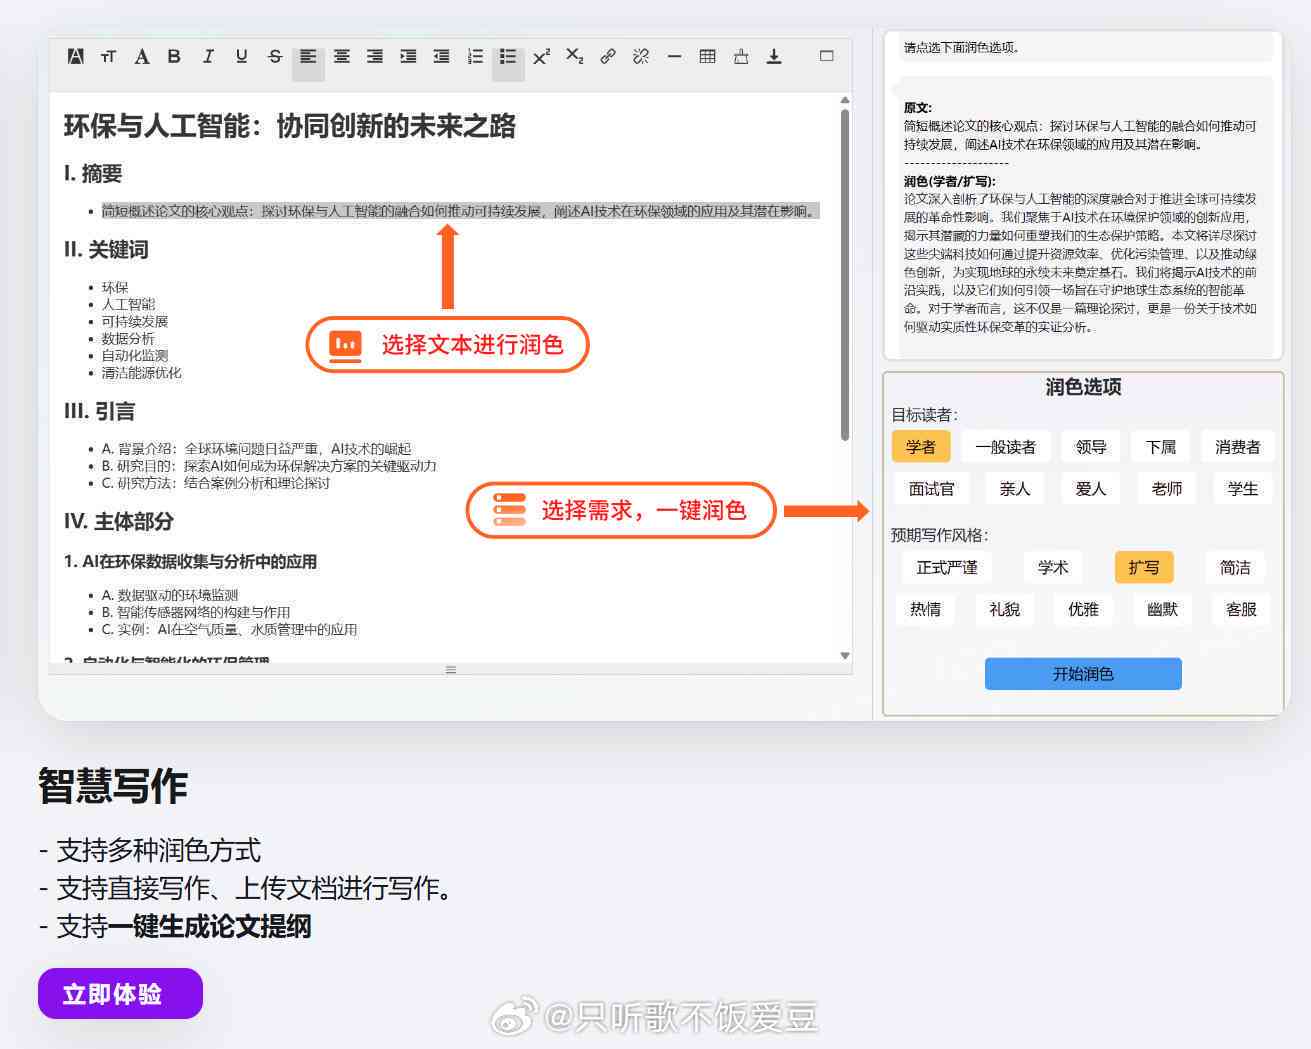The width and height of the screenshot is (1311, 1049).
Task: Apply subscript formatting
Action: [x=574, y=57]
